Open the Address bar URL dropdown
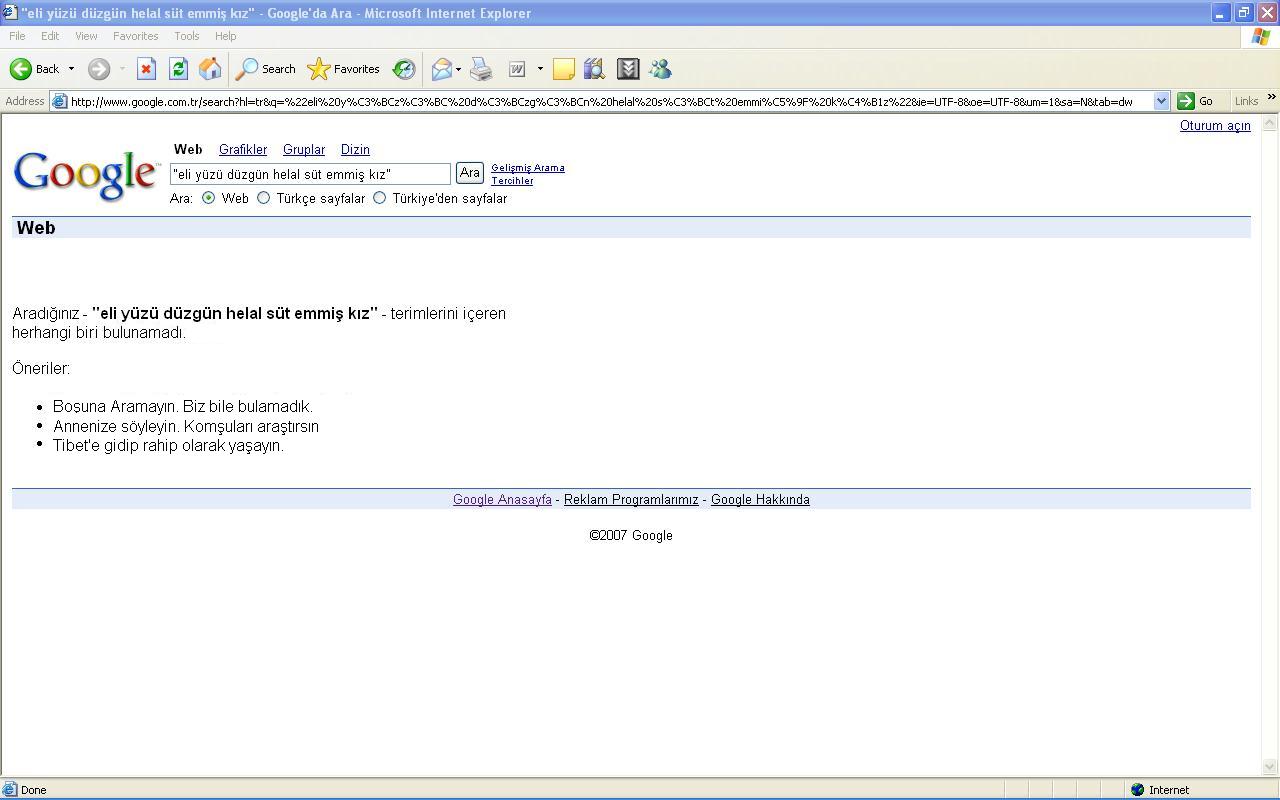 [x=1161, y=101]
